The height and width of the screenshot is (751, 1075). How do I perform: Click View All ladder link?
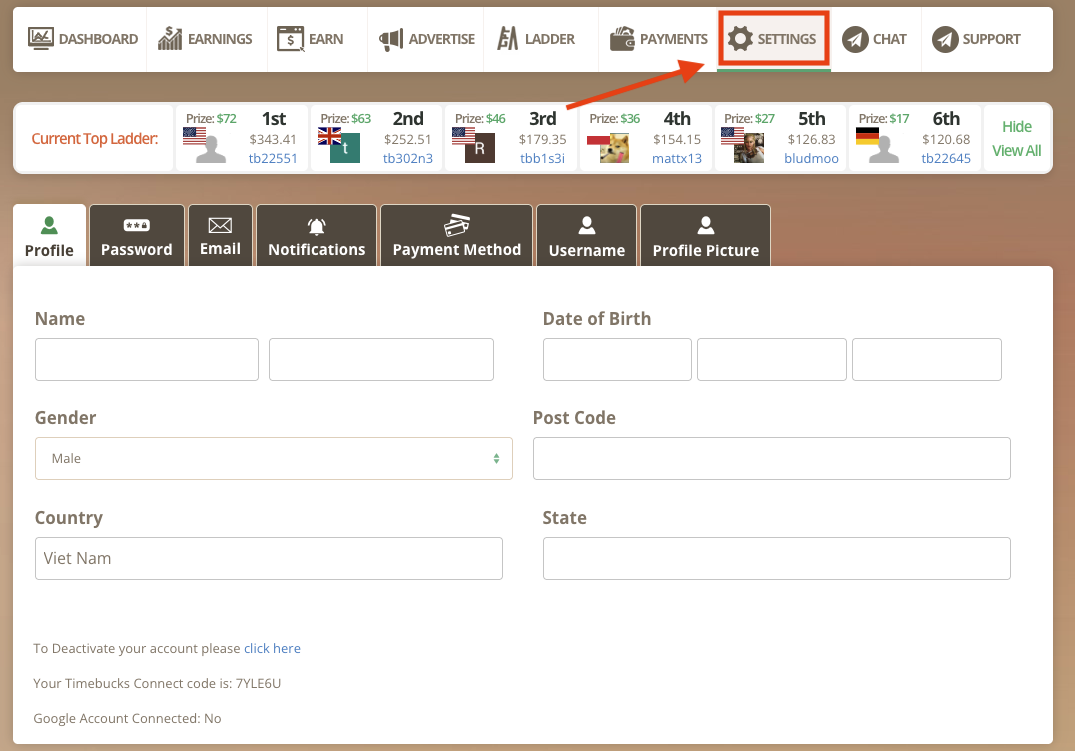coord(1016,151)
